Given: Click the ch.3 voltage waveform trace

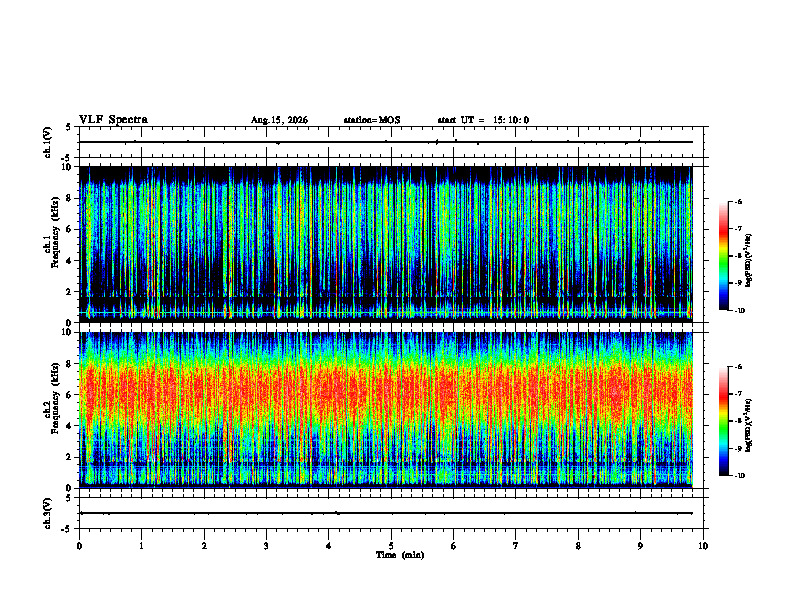Looking at the screenshot, I should click(386, 513).
